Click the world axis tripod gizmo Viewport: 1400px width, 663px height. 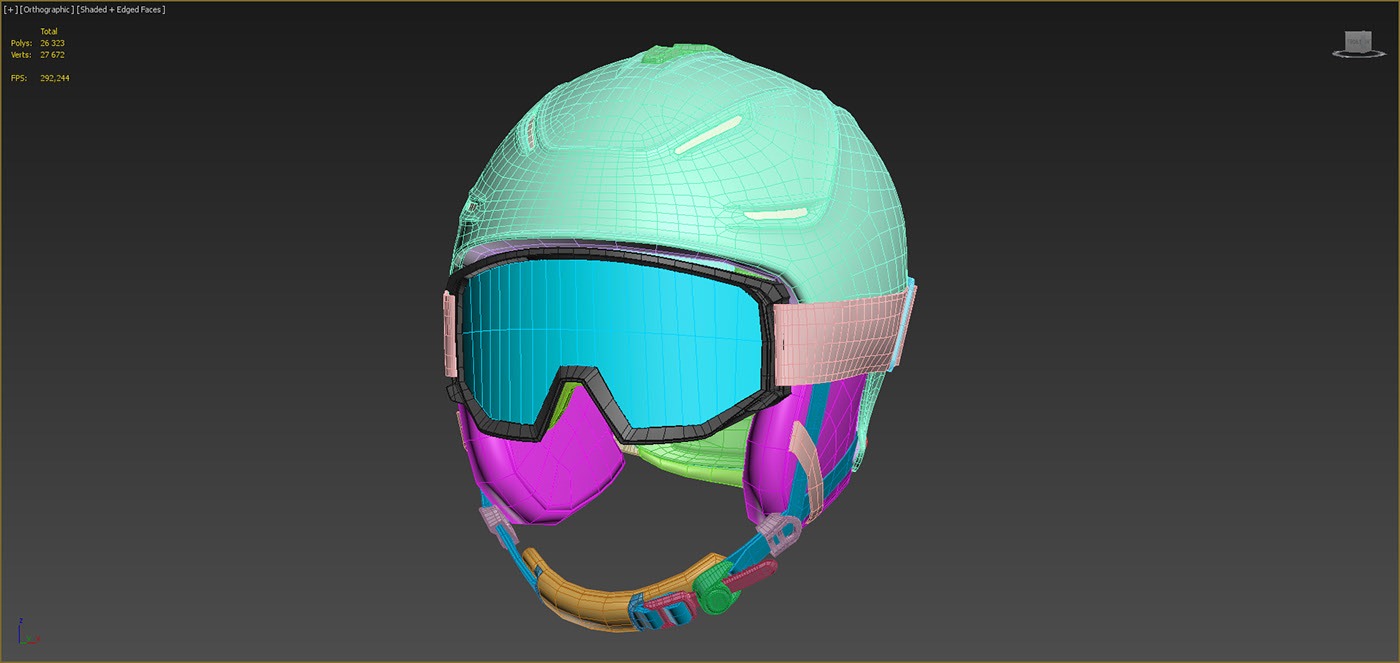click(25, 635)
